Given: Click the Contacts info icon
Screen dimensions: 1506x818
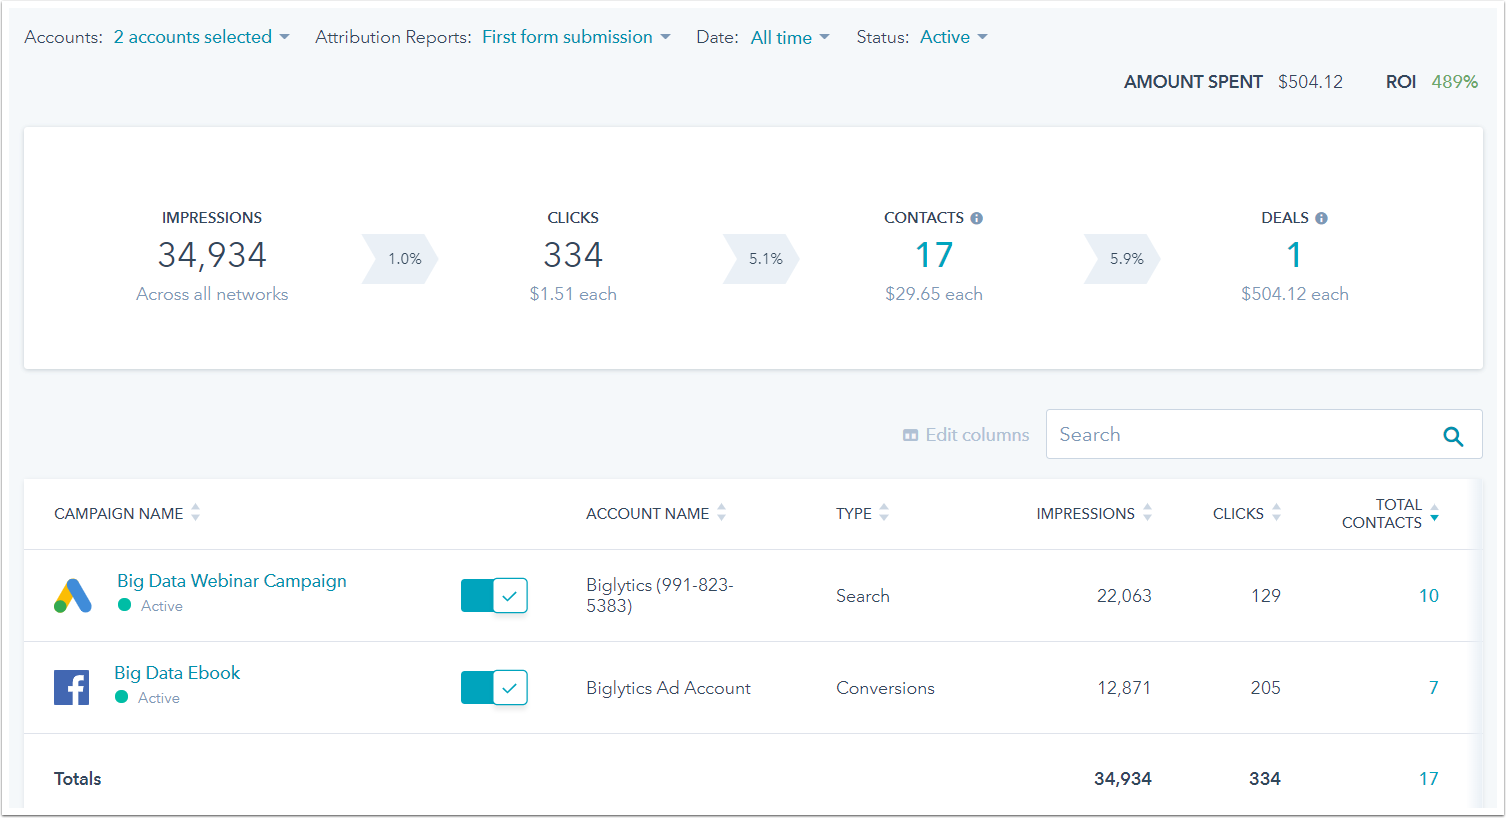Looking at the screenshot, I should (x=976, y=218).
